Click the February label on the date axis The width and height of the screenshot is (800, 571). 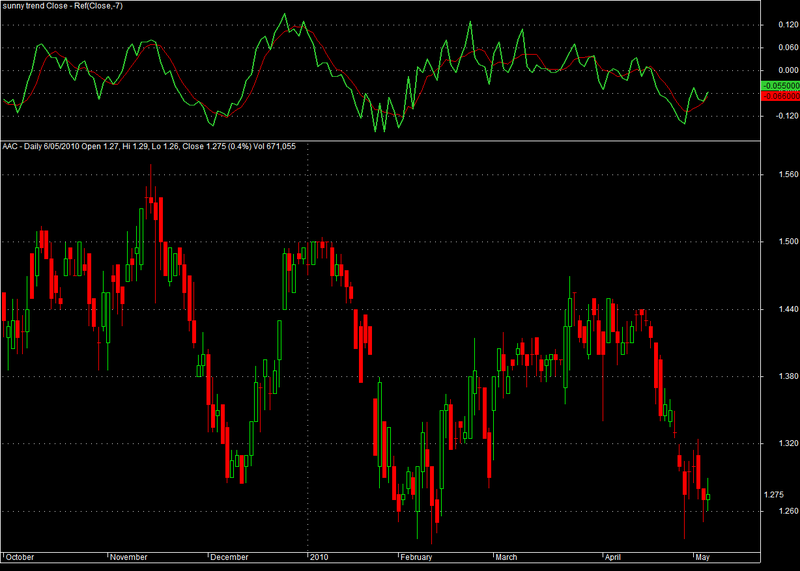coord(416,557)
